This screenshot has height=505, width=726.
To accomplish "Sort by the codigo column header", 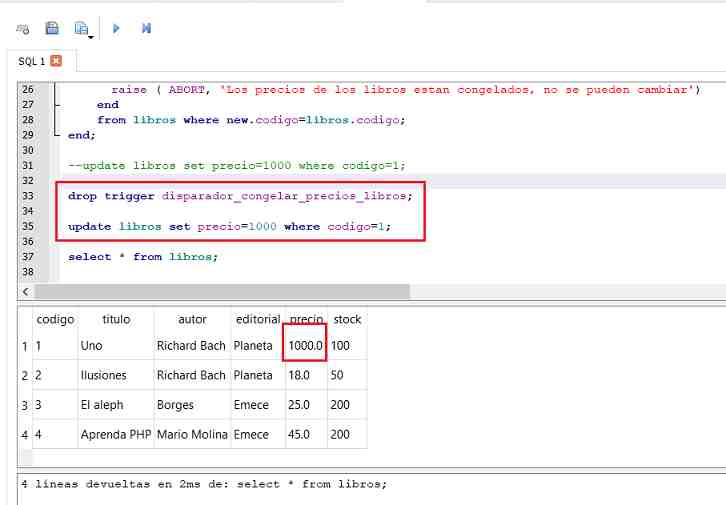I will pyautogui.click(x=55, y=319).
